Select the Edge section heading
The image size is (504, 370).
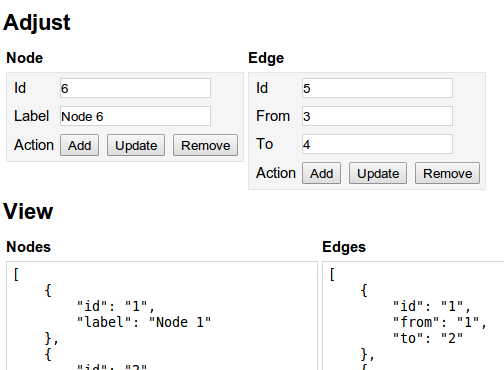coord(266,58)
